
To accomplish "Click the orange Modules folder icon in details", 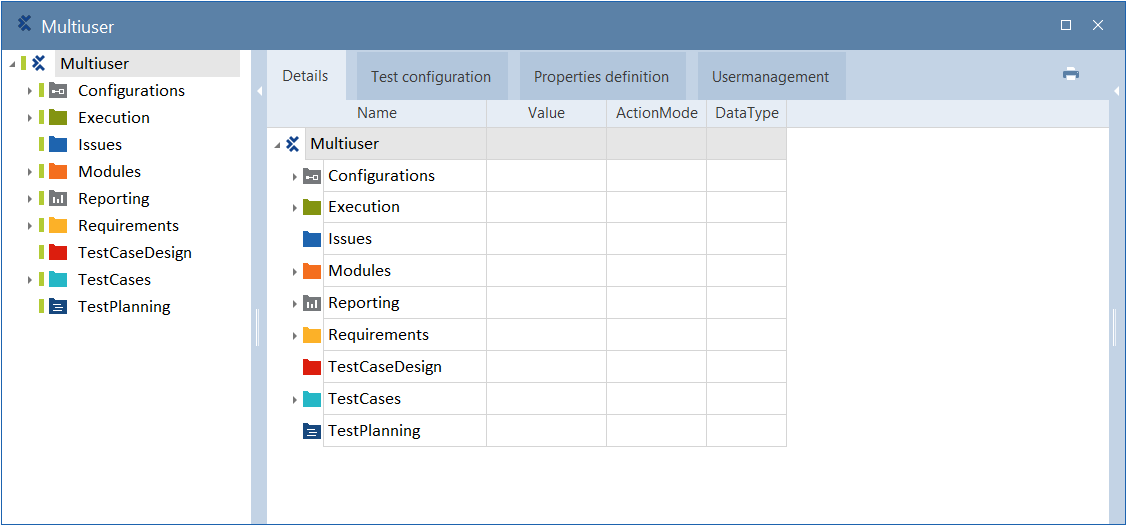I will point(312,271).
